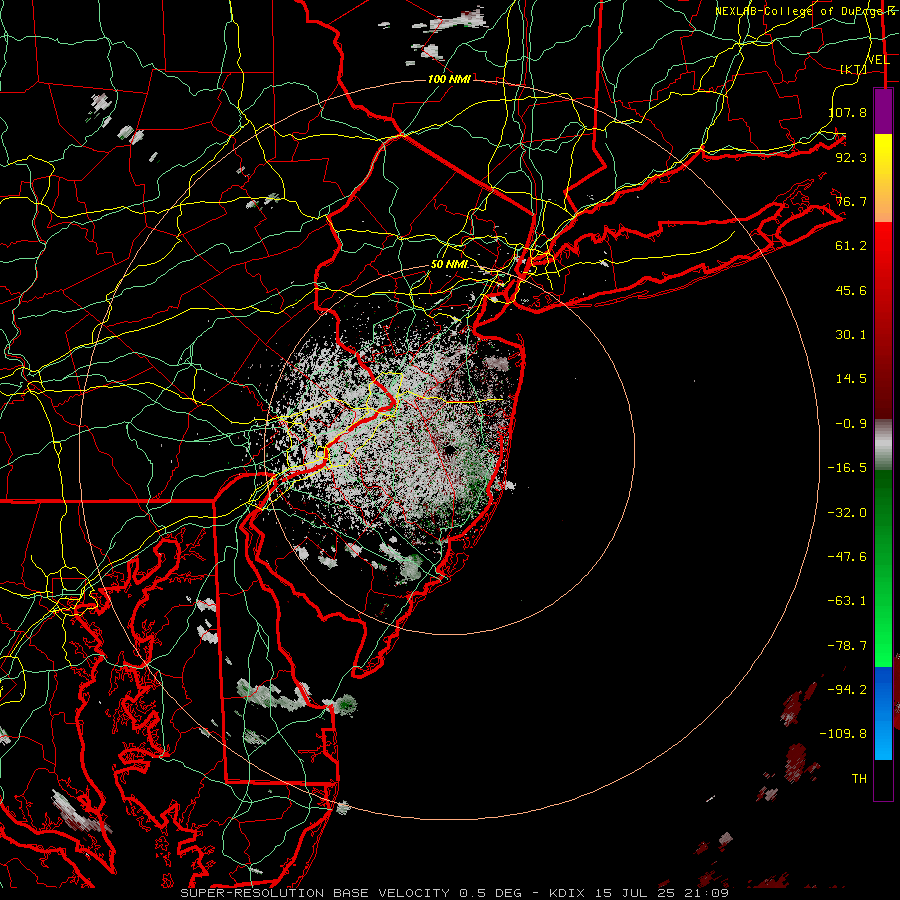Screen dimensions: 900x900
Task: Select the 92.3 legend value
Action: coord(851,157)
